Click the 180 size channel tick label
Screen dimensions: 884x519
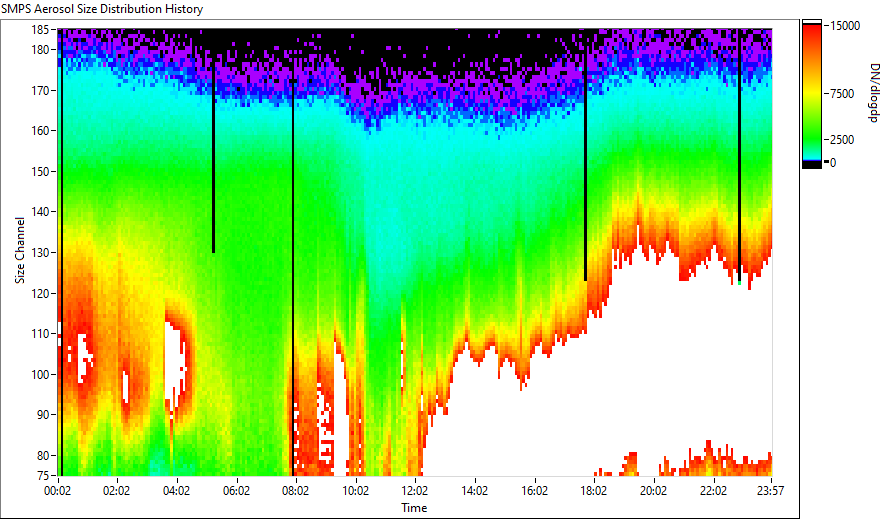[x=41, y=50]
